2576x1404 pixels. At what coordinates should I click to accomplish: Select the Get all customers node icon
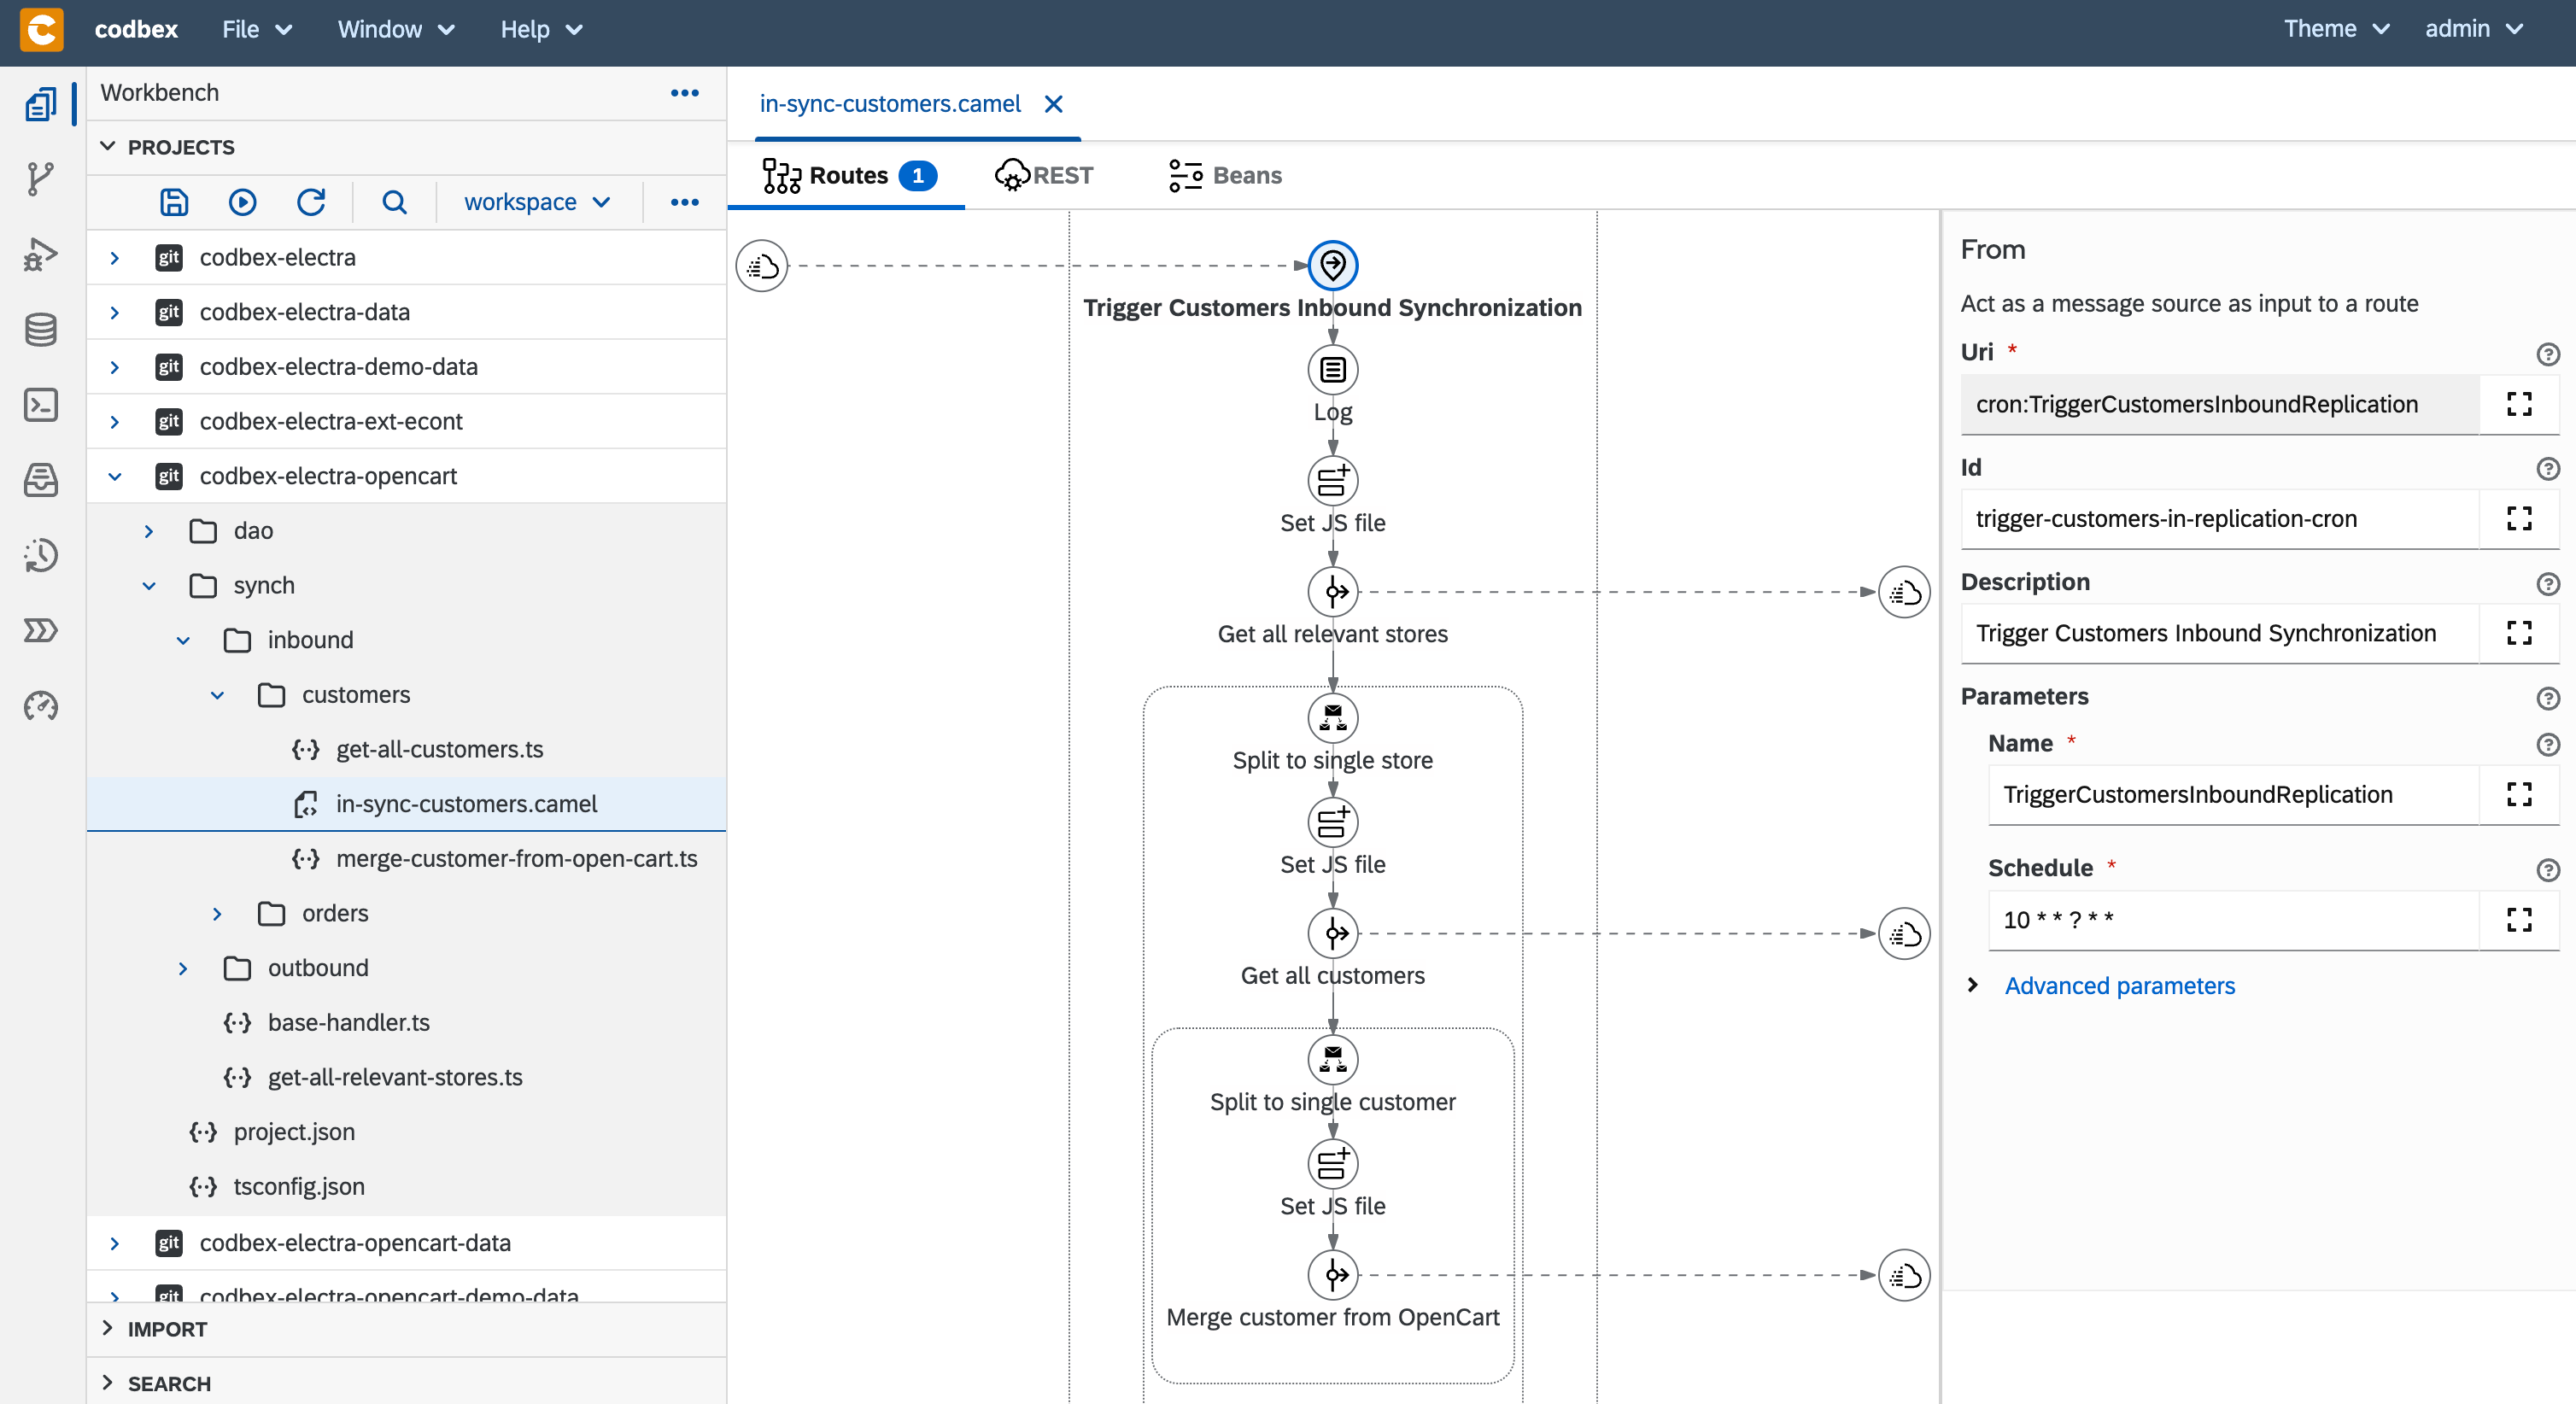pyautogui.click(x=1332, y=933)
